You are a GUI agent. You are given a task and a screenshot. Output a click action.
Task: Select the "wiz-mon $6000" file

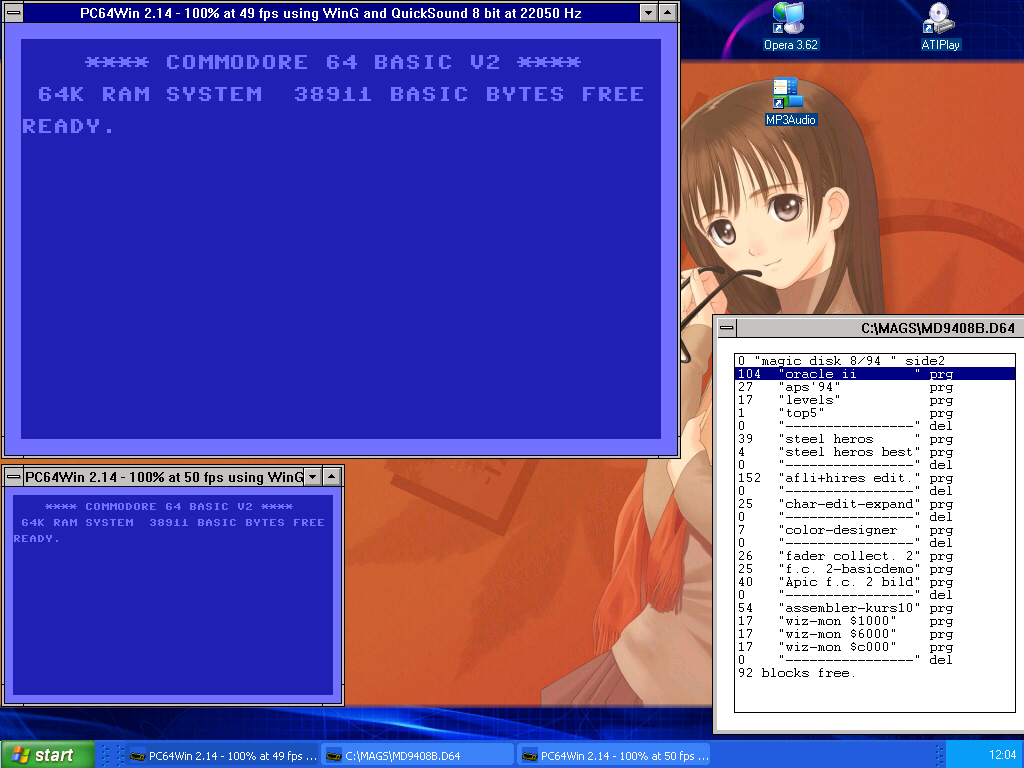875,634
